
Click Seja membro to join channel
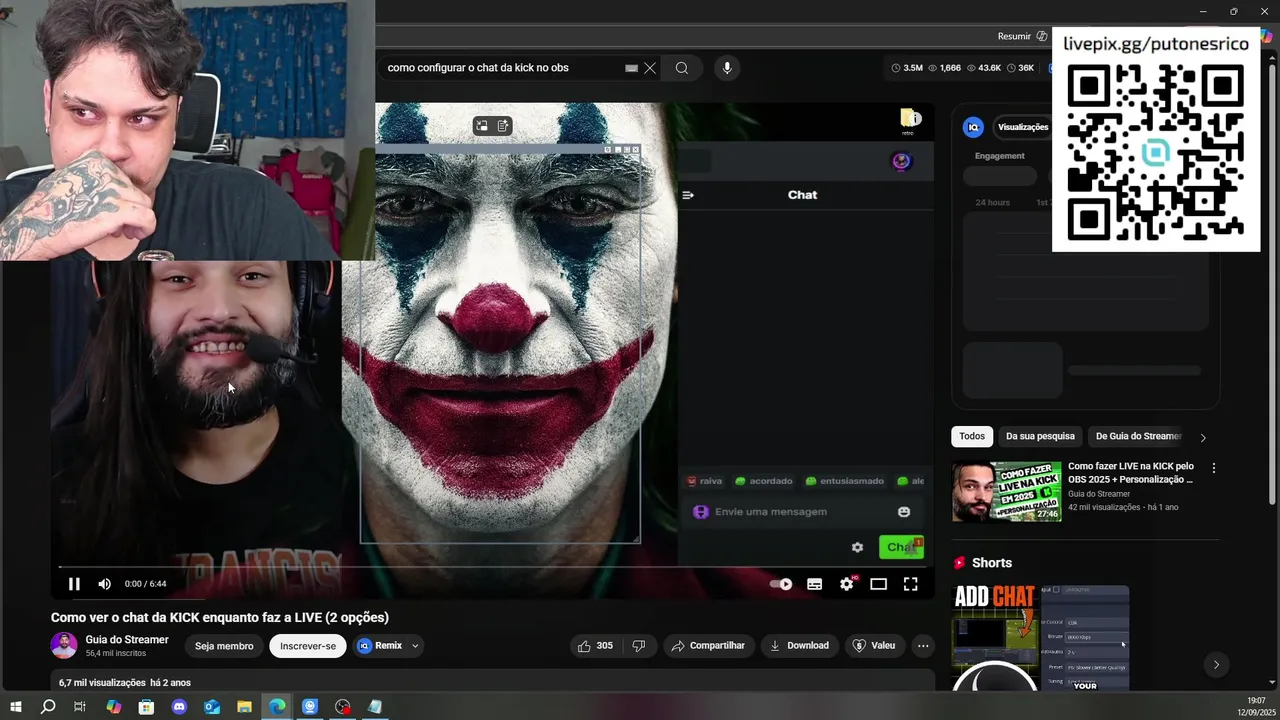[x=224, y=646]
